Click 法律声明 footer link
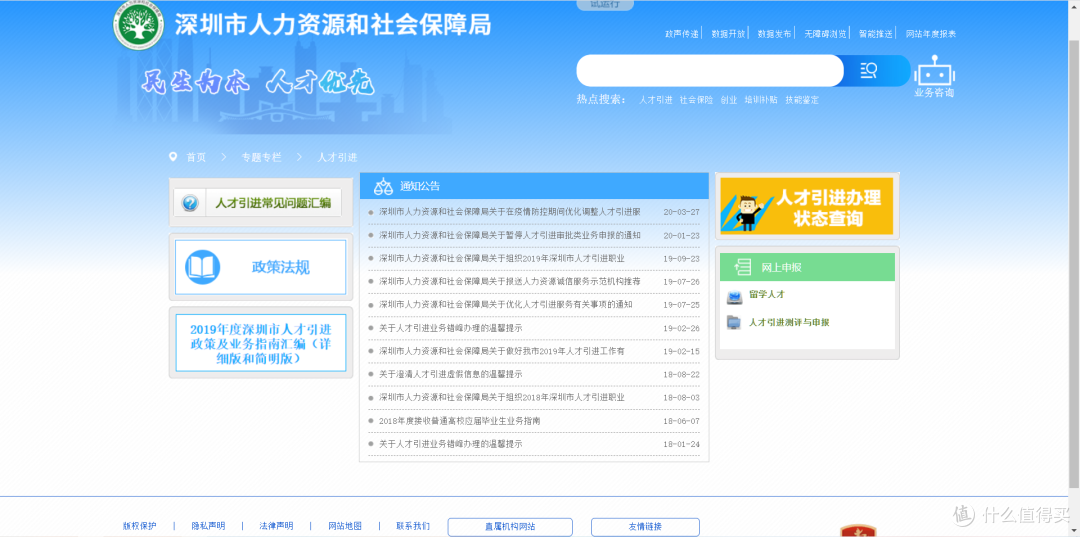This screenshot has height=537, width=1080. pyautogui.click(x=276, y=526)
